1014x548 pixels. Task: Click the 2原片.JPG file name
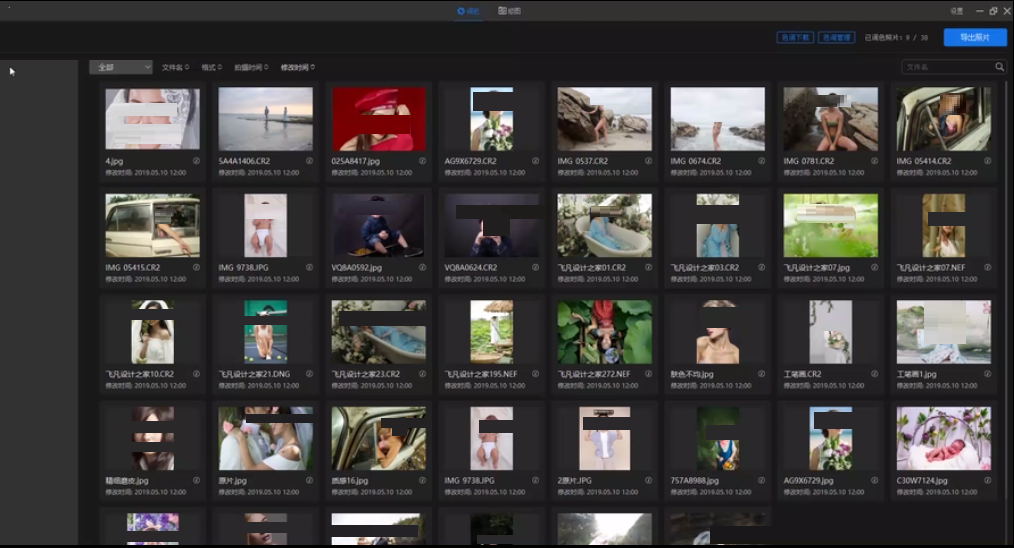coord(574,481)
